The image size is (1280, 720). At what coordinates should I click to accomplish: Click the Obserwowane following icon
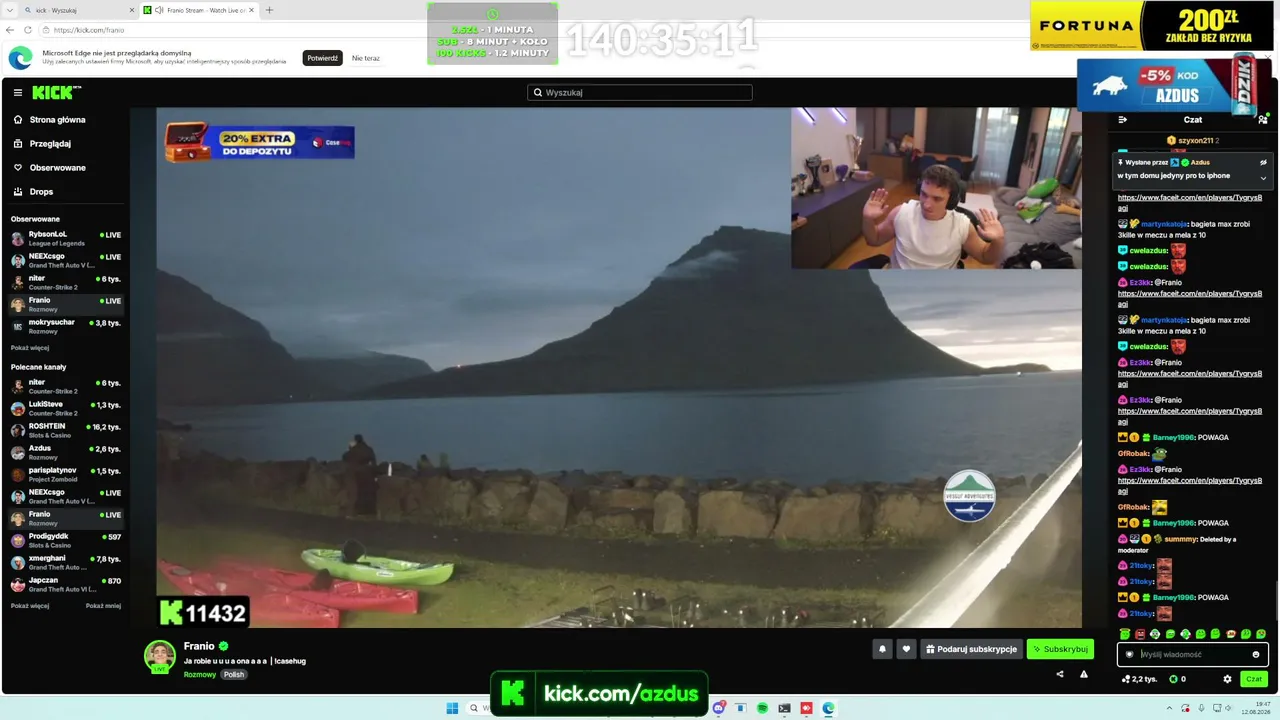pyautogui.click(x=18, y=168)
